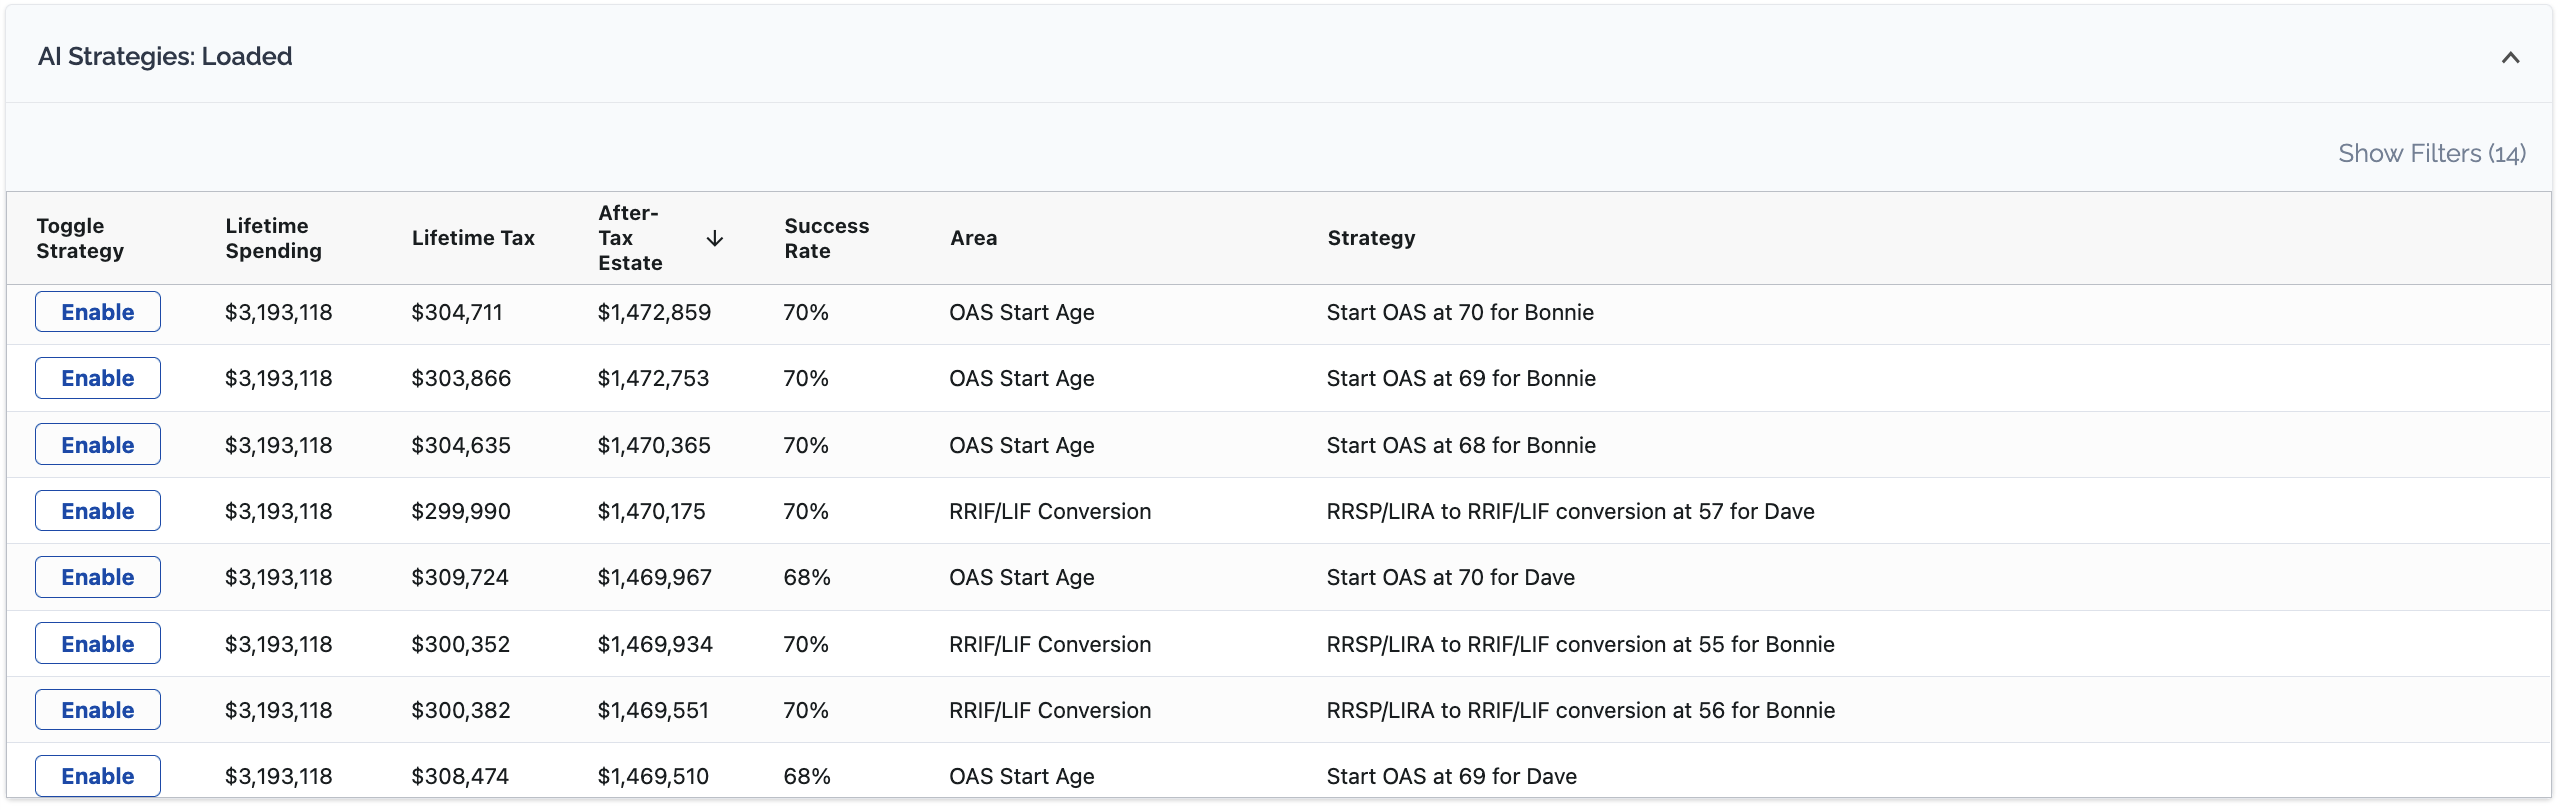The width and height of the screenshot is (2564, 810).
Task: Enable Start OAS at 70 for Dave
Action: 98,577
